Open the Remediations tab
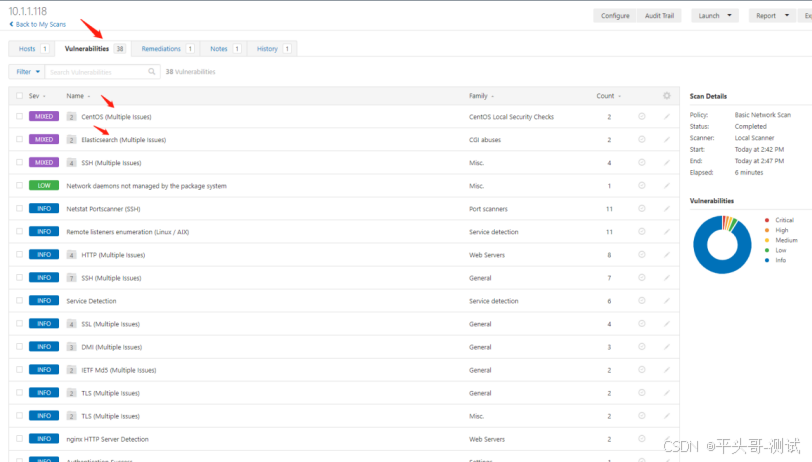This screenshot has width=812, height=462. click(x=166, y=49)
